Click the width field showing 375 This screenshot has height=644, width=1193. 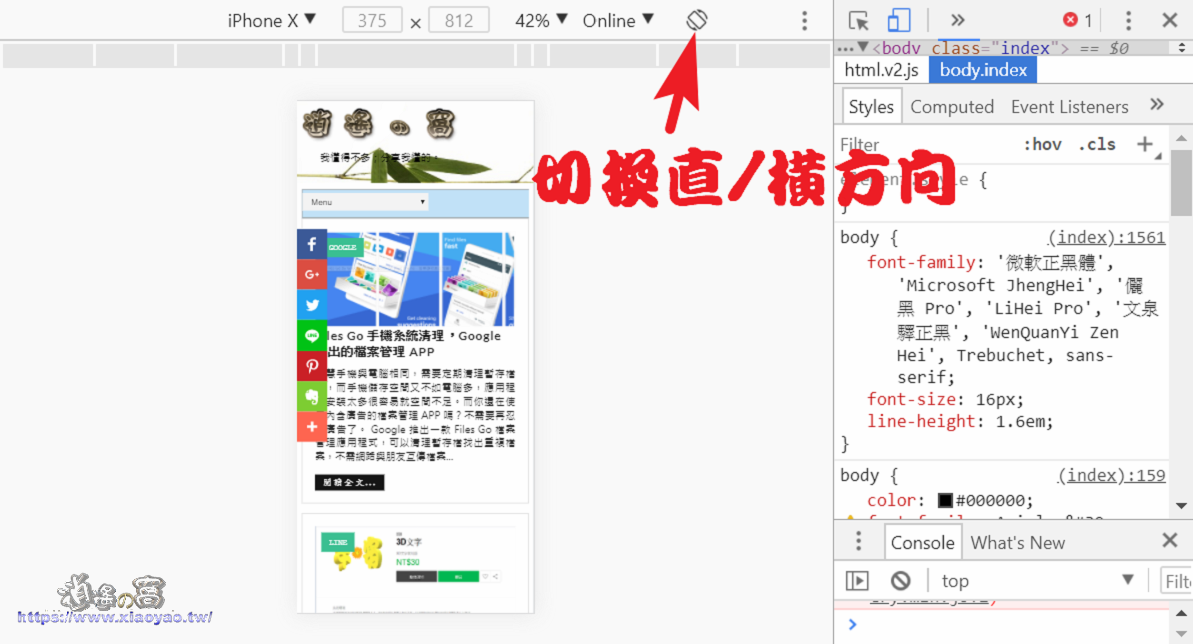(x=372, y=21)
